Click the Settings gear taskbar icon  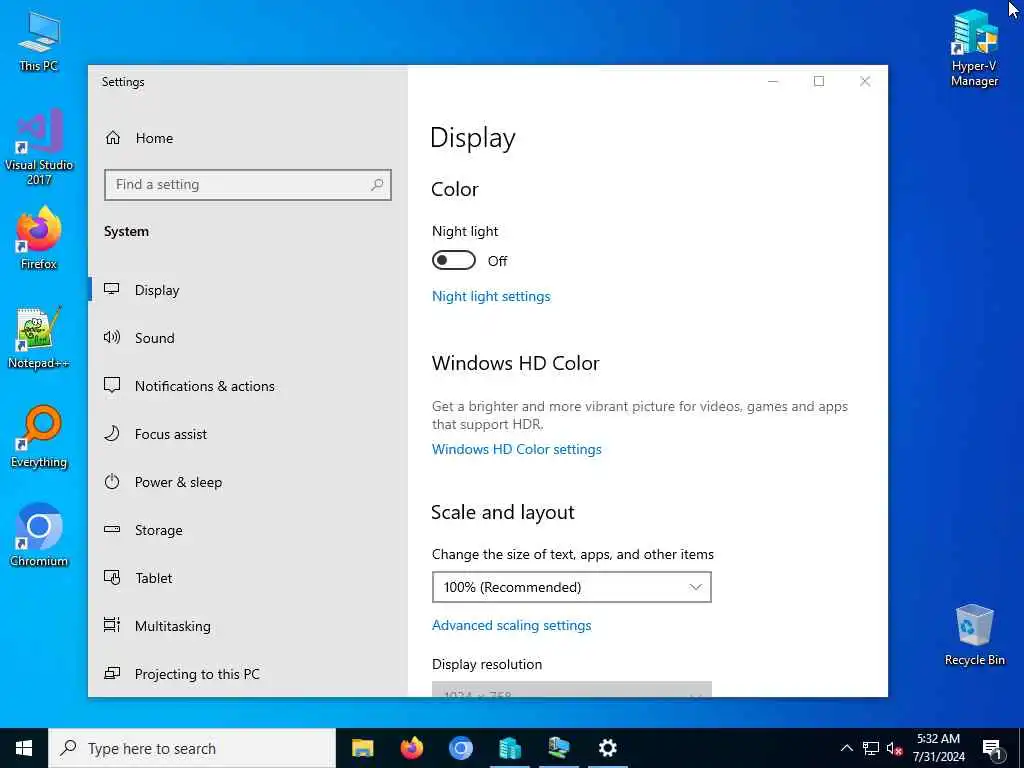coord(607,748)
